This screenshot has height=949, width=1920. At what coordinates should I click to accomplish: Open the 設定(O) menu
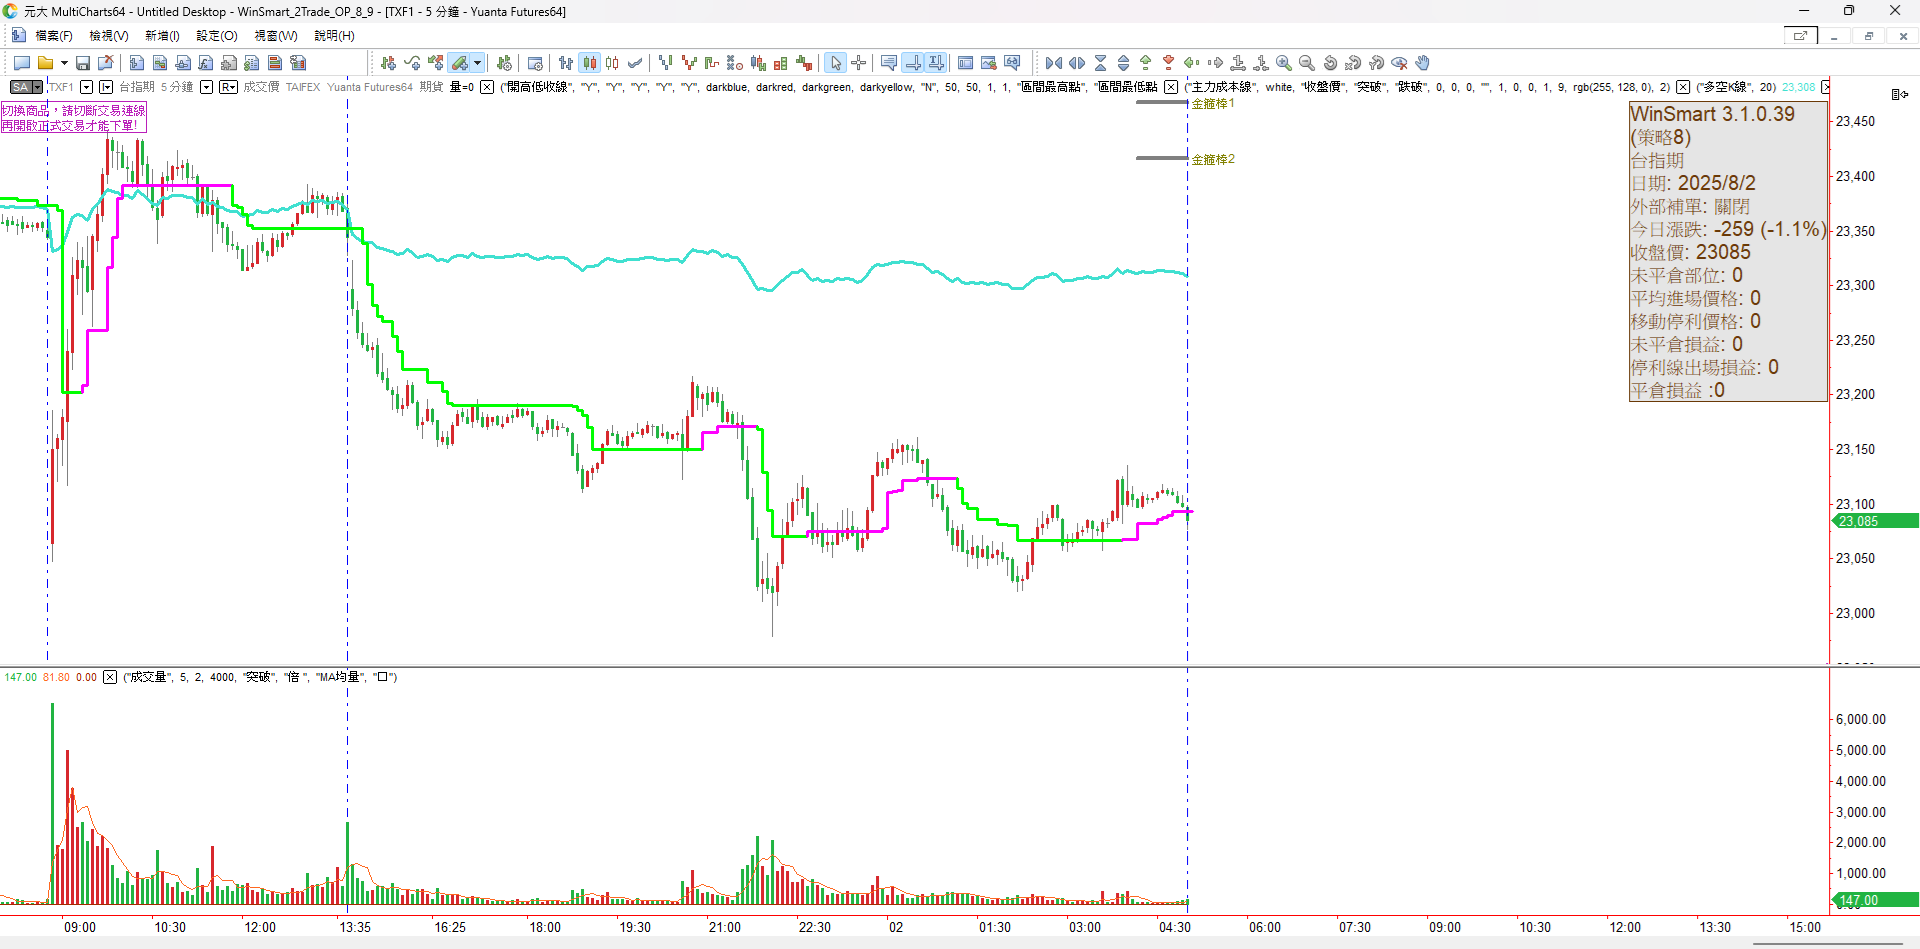217,36
